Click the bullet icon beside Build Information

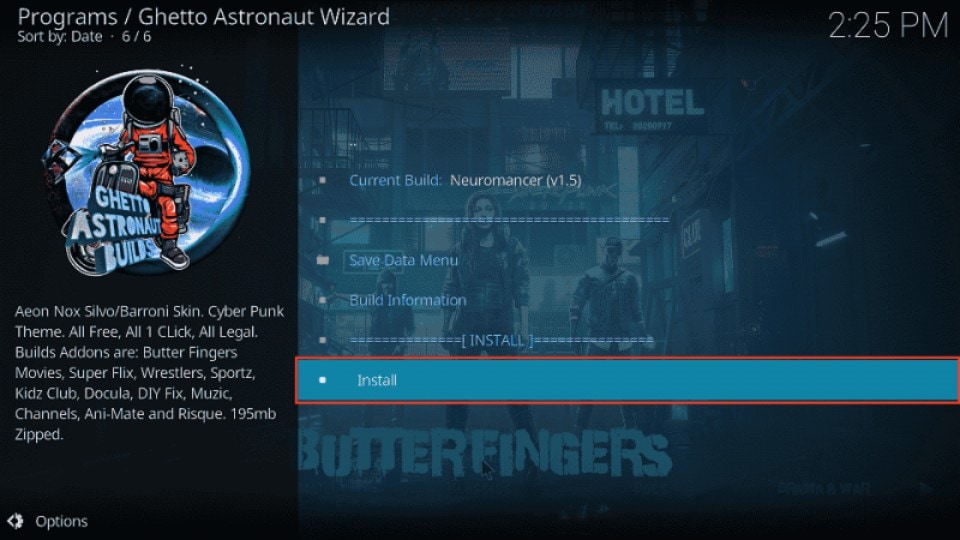tap(323, 300)
